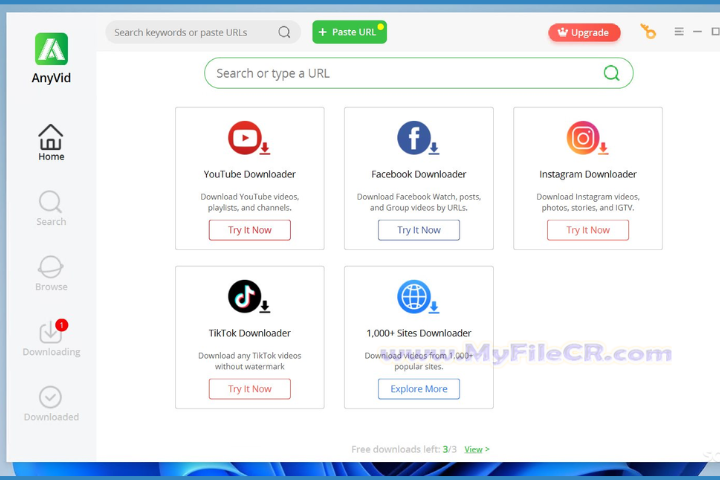The height and width of the screenshot is (480, 720).
Task: Open the Home sidebar section
Action: (x=51, y=142)
